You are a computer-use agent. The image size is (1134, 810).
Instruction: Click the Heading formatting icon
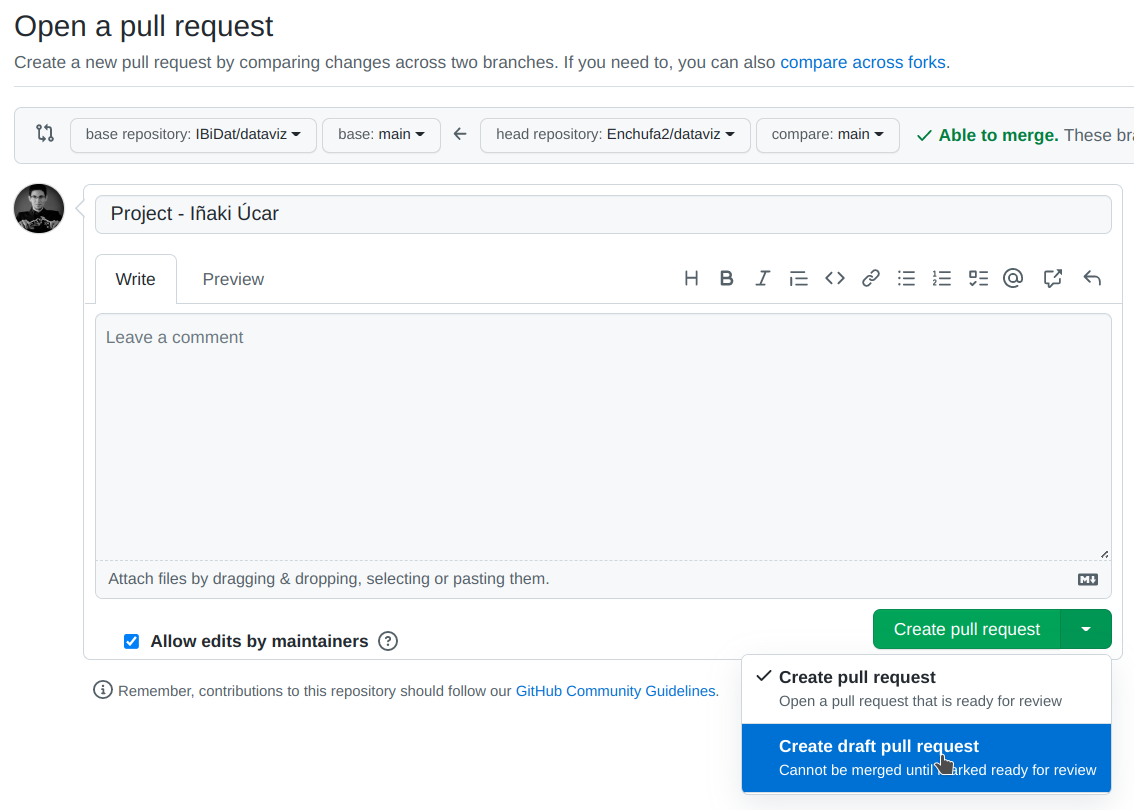click(x=691, y=278)
